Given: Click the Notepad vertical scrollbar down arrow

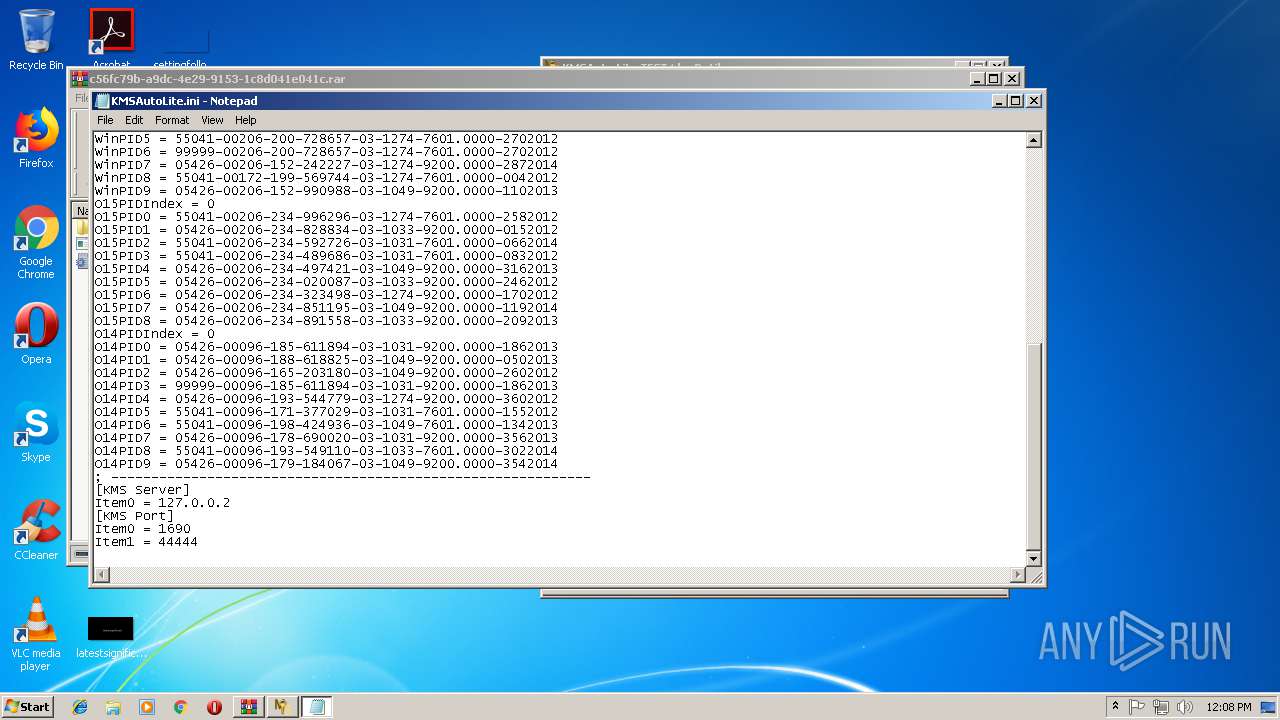Looking at the screenshot, I should coord(1034,559).
